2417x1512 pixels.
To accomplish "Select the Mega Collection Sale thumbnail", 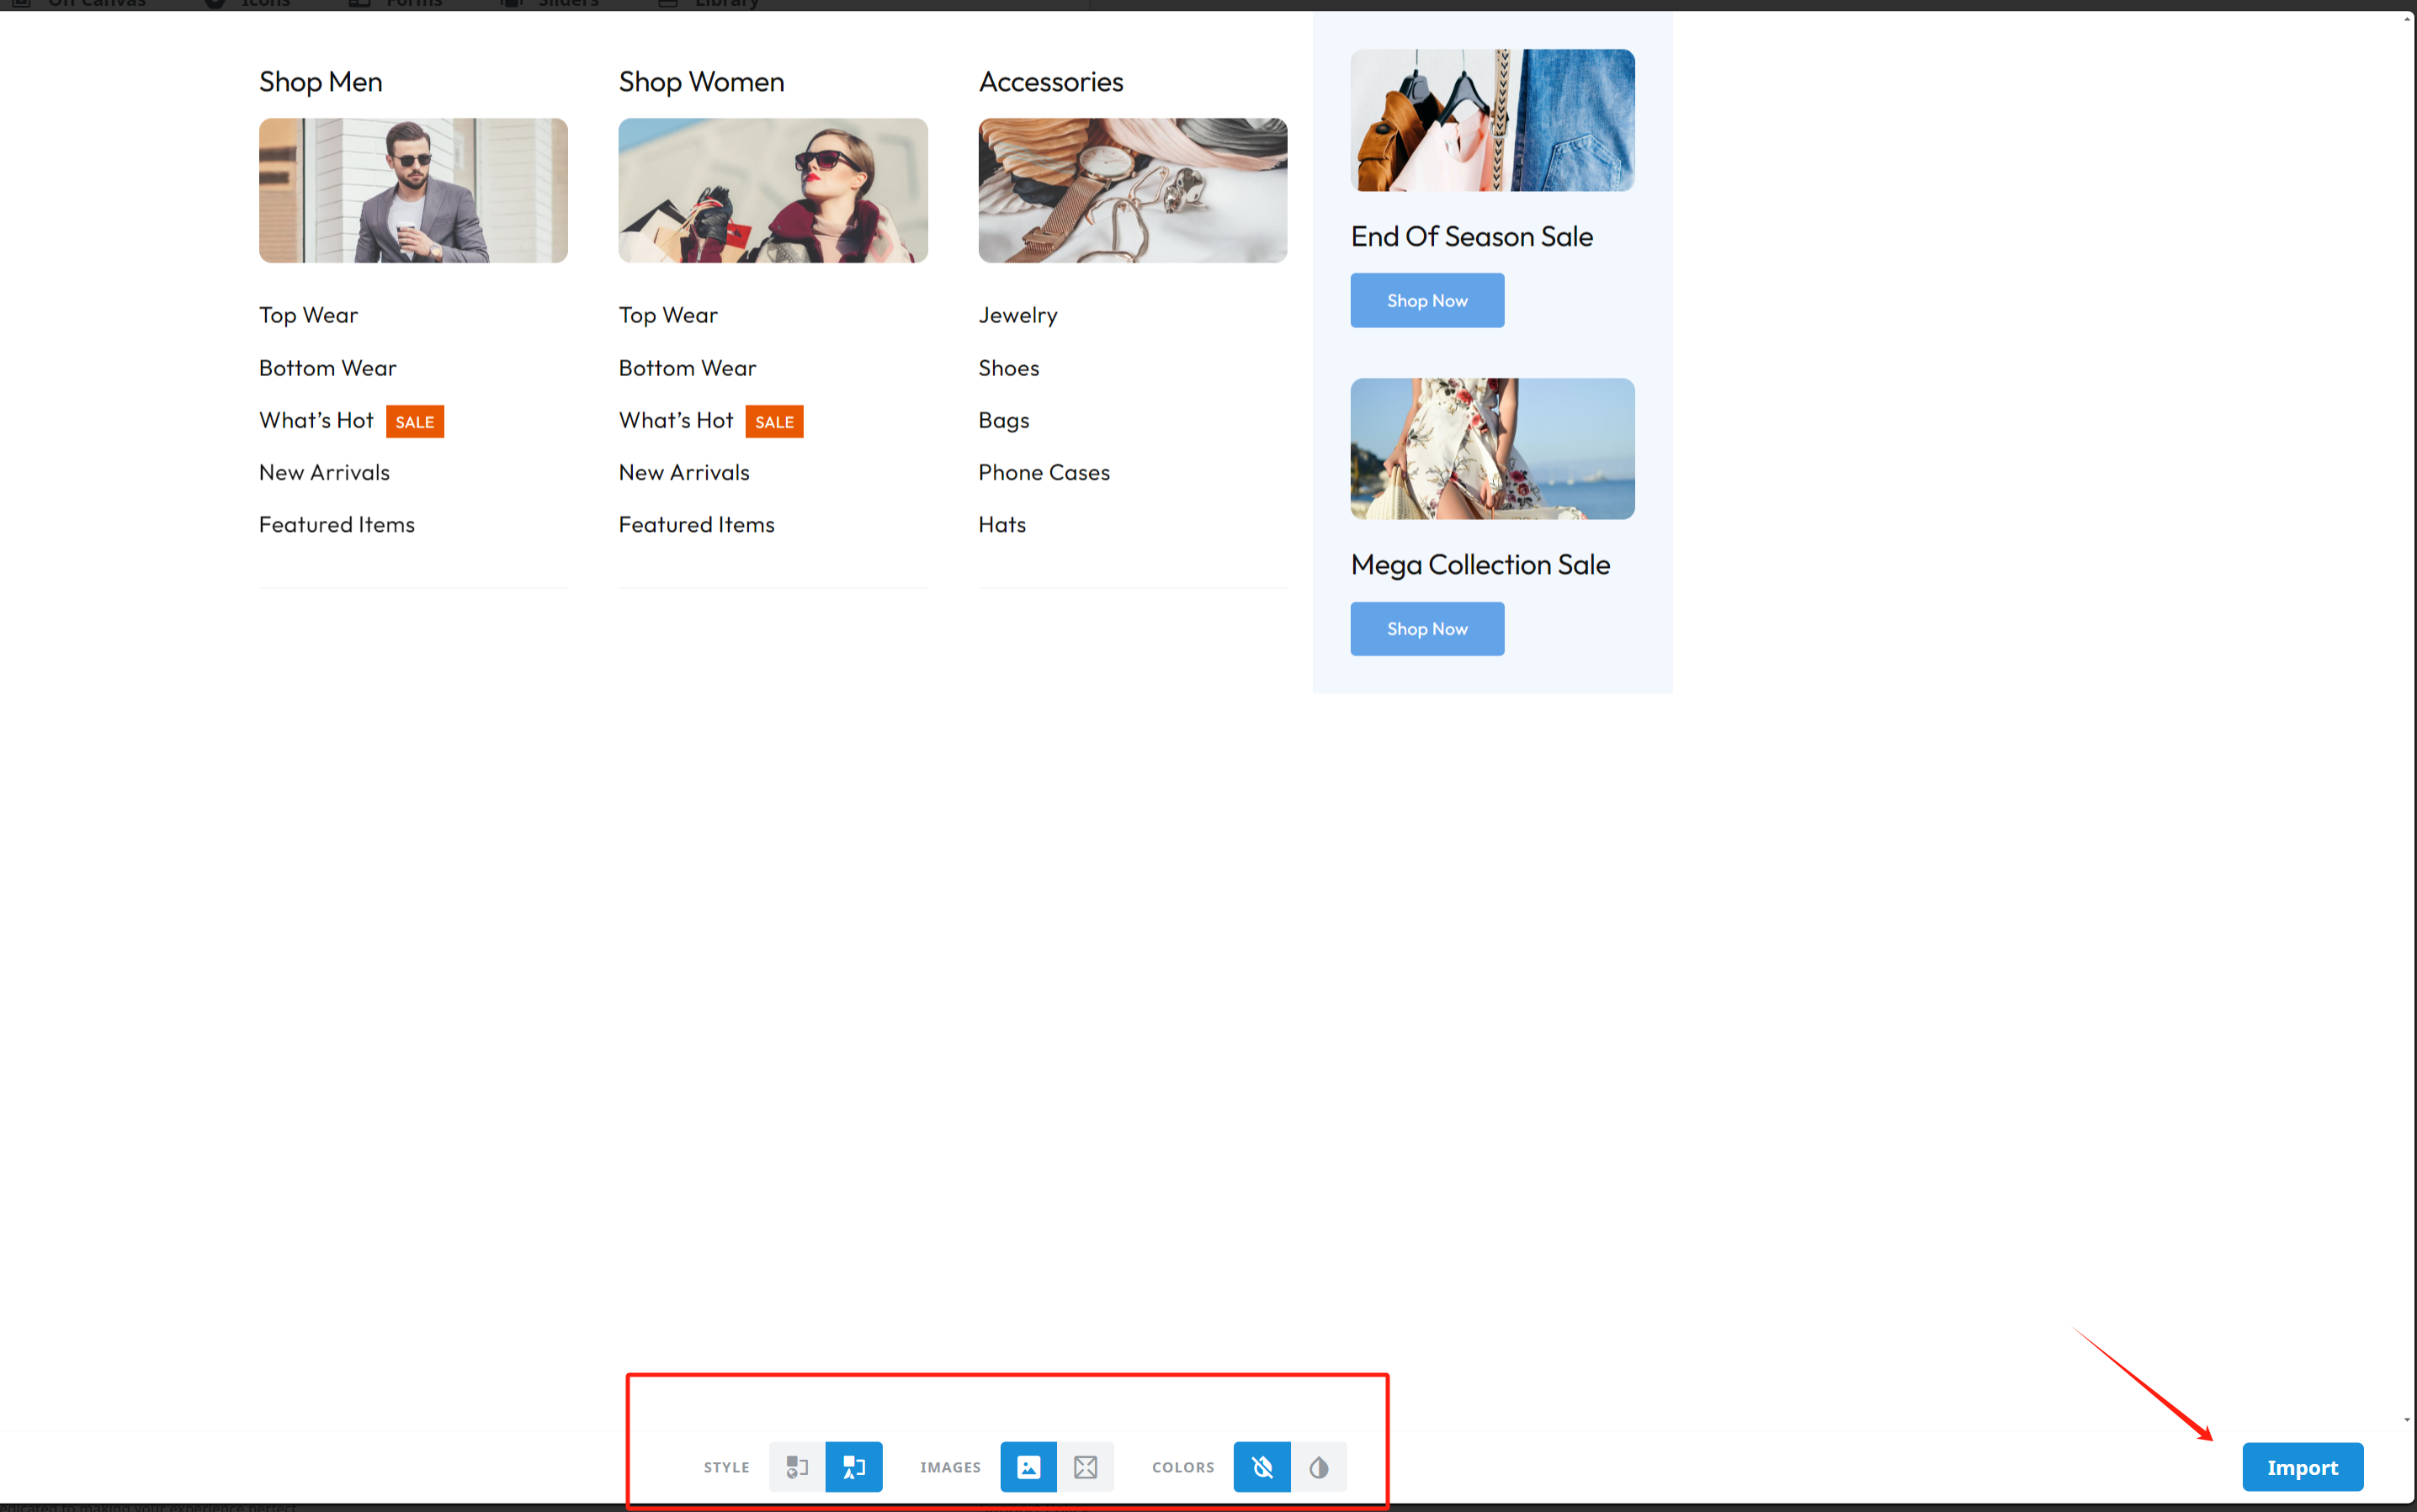I will (x=1492, y=448).
